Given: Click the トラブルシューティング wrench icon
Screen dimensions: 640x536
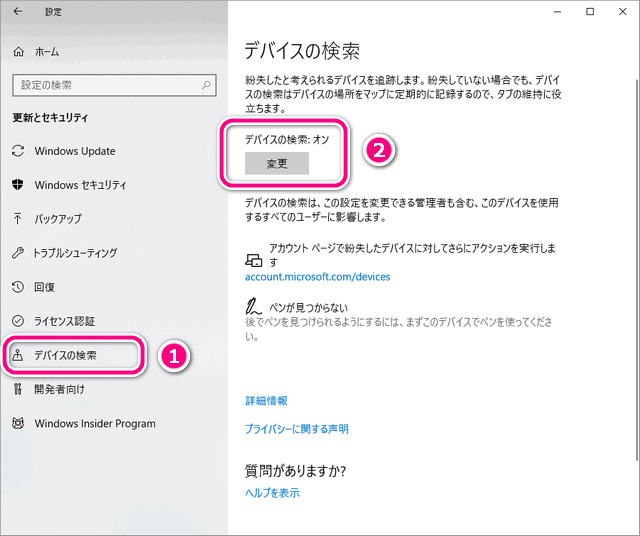Looking at the screenshot, I should pyautogui.click(x=18, y=253).
